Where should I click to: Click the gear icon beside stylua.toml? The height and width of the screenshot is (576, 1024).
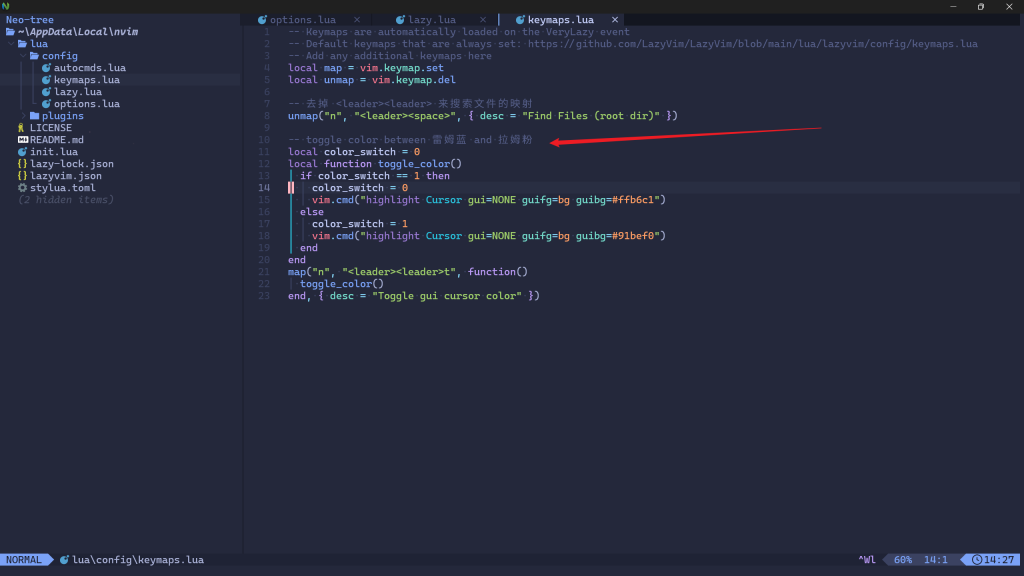coord(22,188)
